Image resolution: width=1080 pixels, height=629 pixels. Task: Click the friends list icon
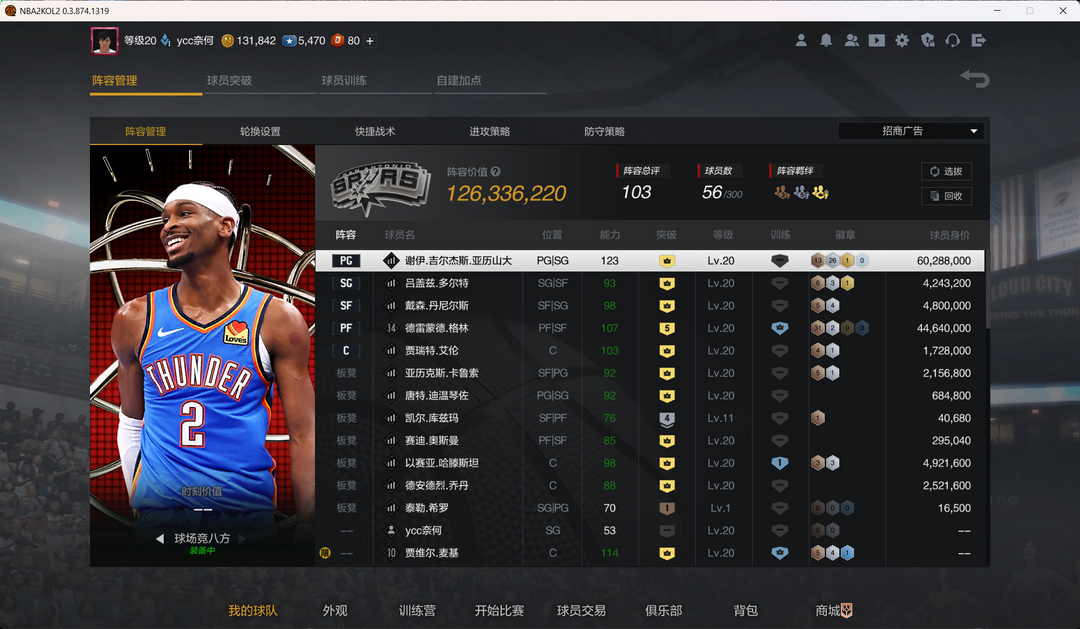851,41
